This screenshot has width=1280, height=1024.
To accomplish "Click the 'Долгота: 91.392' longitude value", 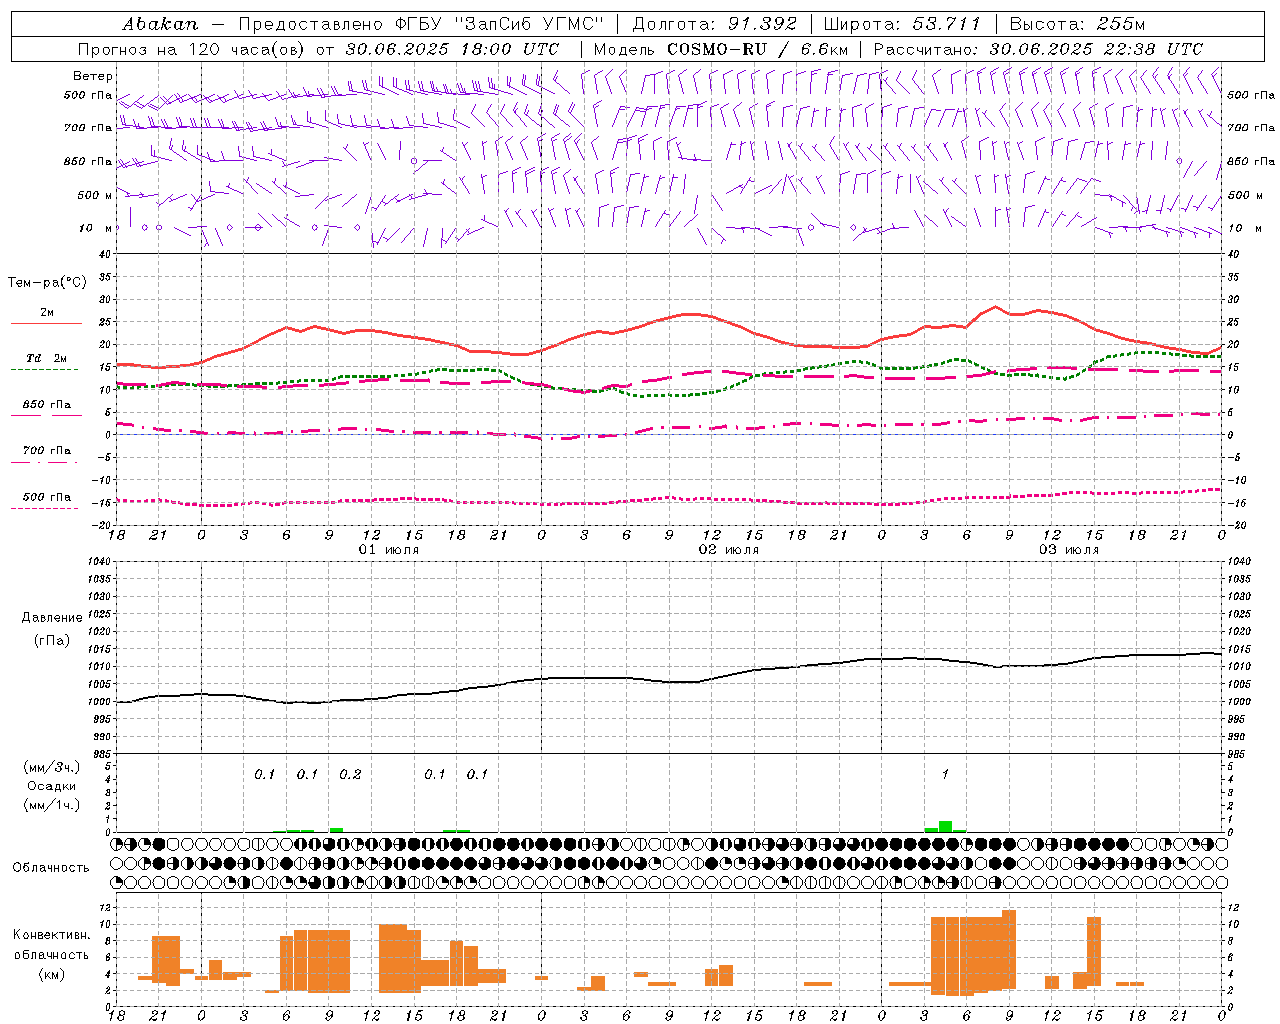I will pos(715,23).
